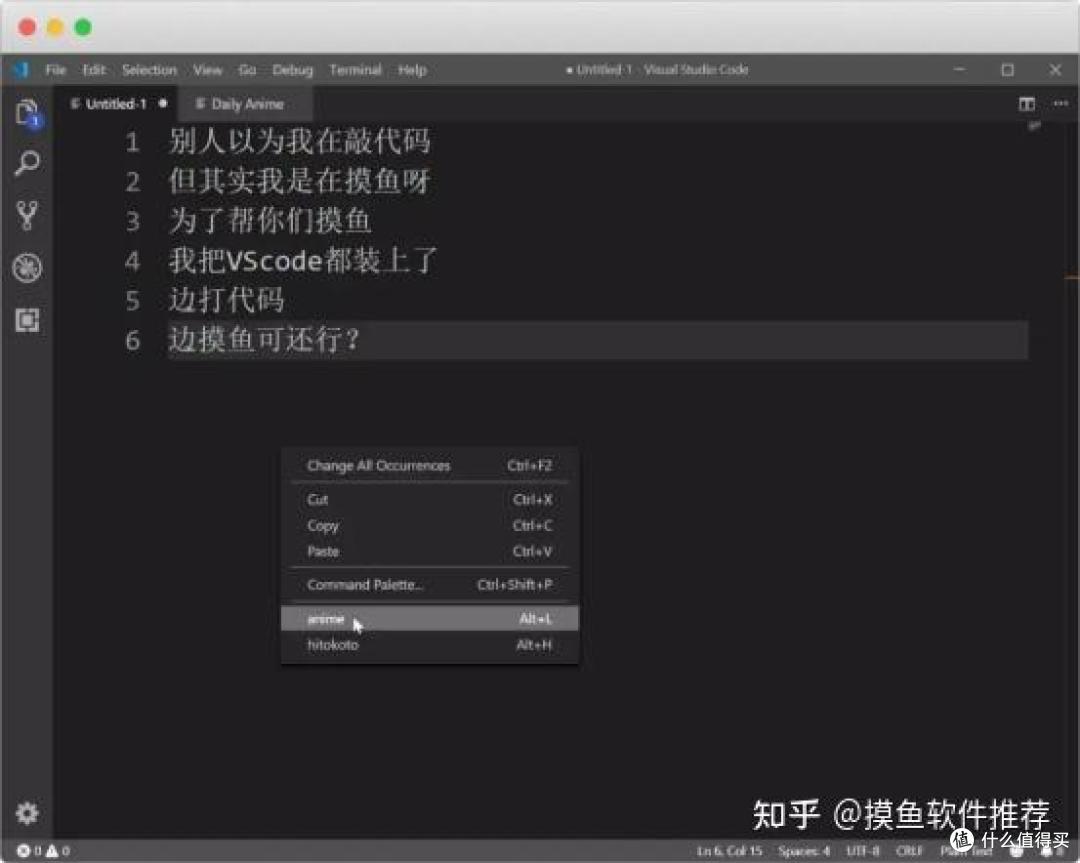This screenshot has height=863, width=1080.
Task: Click the text 边摸鱼可还行?
Action: pyautogui.click(x=264, y=339)
